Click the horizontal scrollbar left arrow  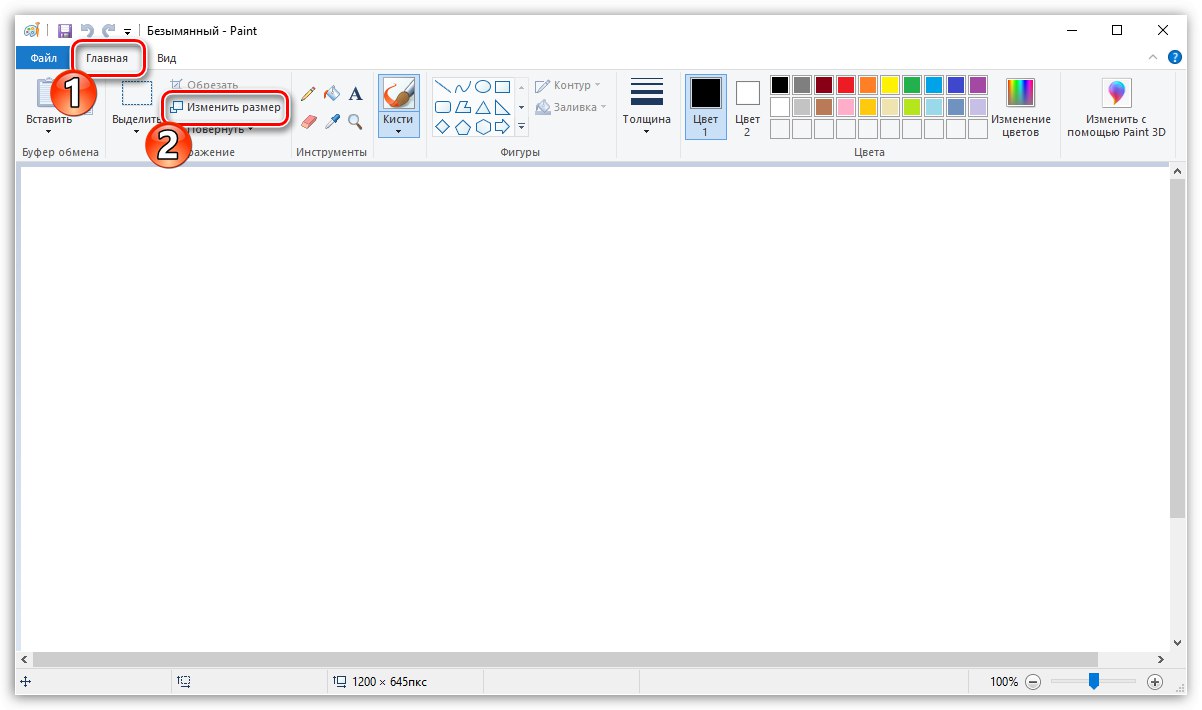pos(26,660)
